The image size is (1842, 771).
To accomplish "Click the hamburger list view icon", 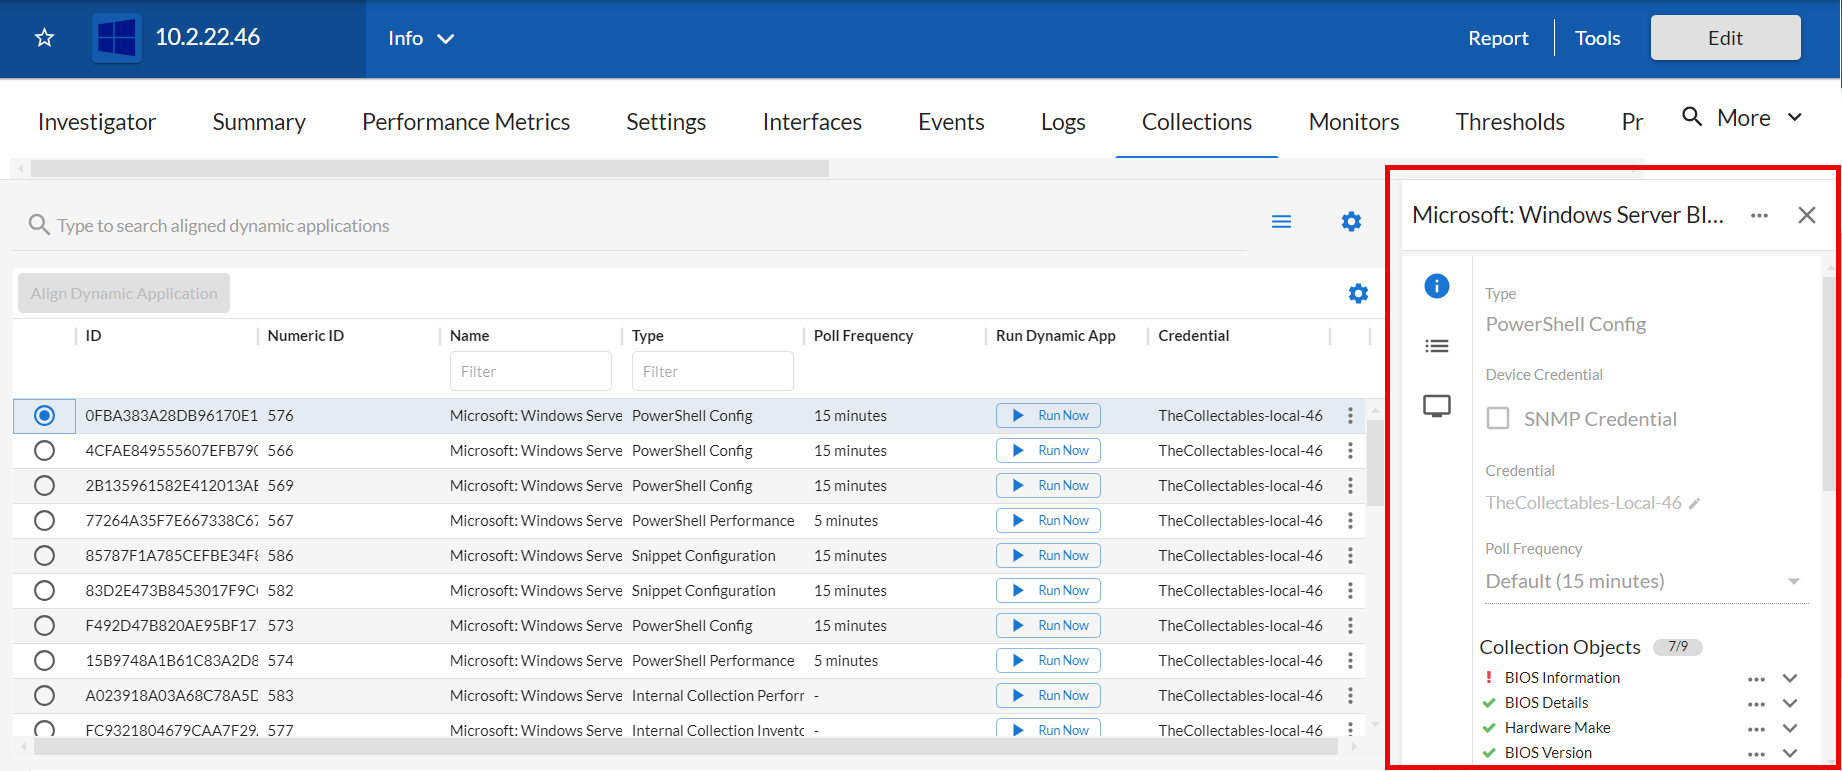I will click(x=1281, y=222).
